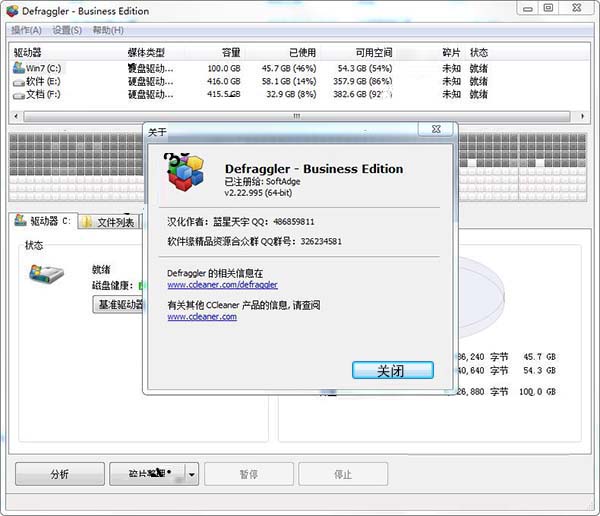
Task: Switch to the 文件列表 tab
Action: (x=109, y=222)
